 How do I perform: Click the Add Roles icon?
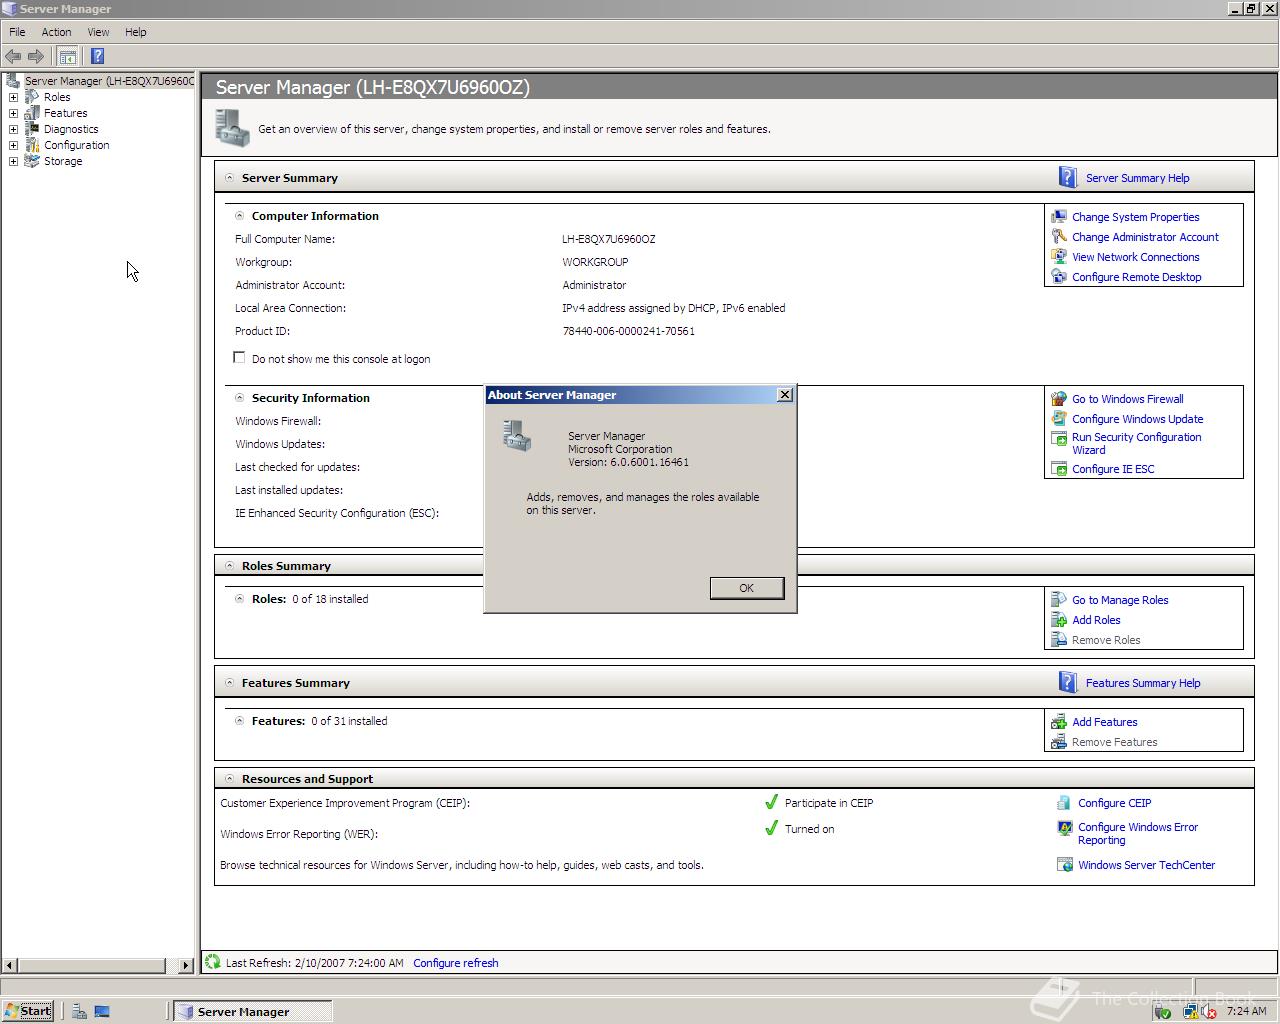tap(1059, 619)
